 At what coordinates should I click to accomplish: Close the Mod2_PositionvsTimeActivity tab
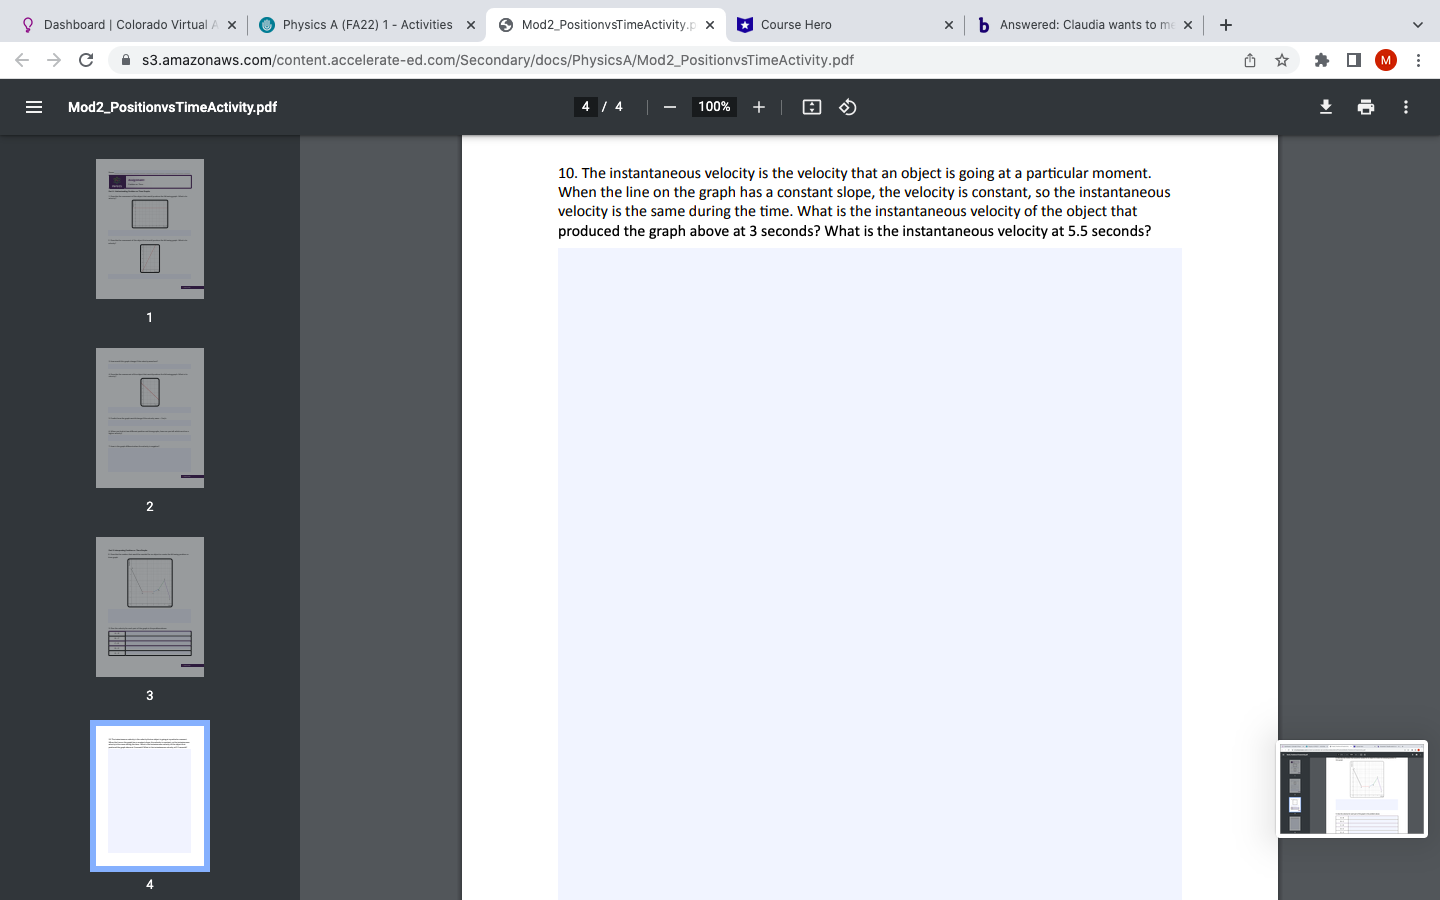710,25
